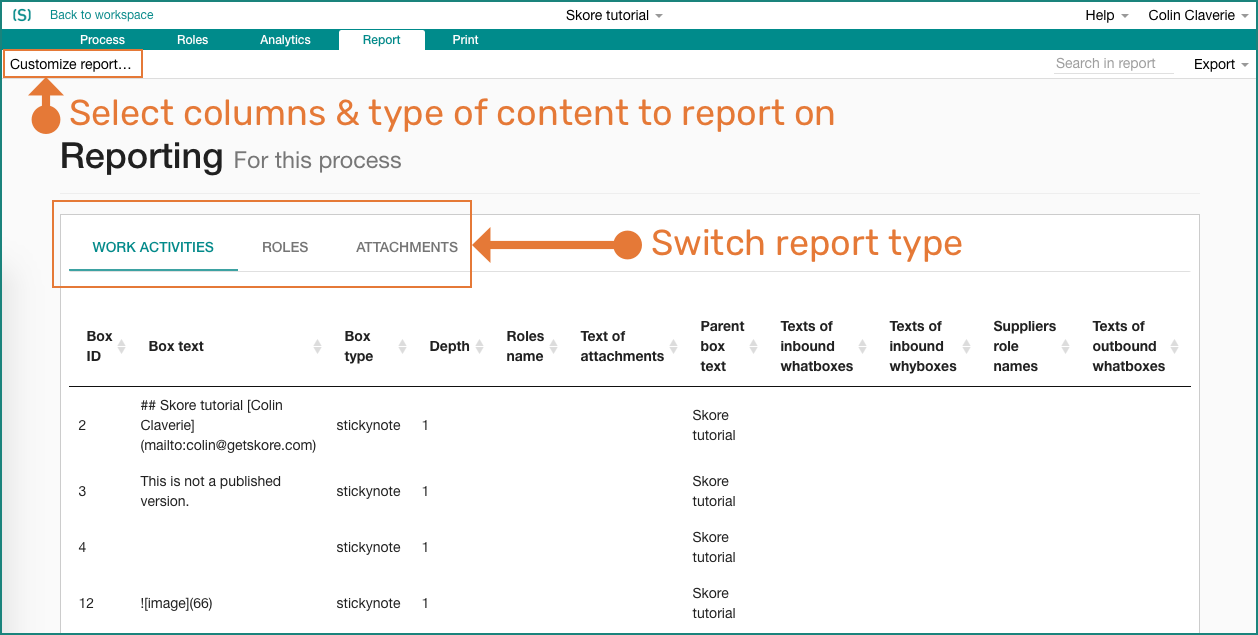Open the Print tab

click(x=465, y=40)
